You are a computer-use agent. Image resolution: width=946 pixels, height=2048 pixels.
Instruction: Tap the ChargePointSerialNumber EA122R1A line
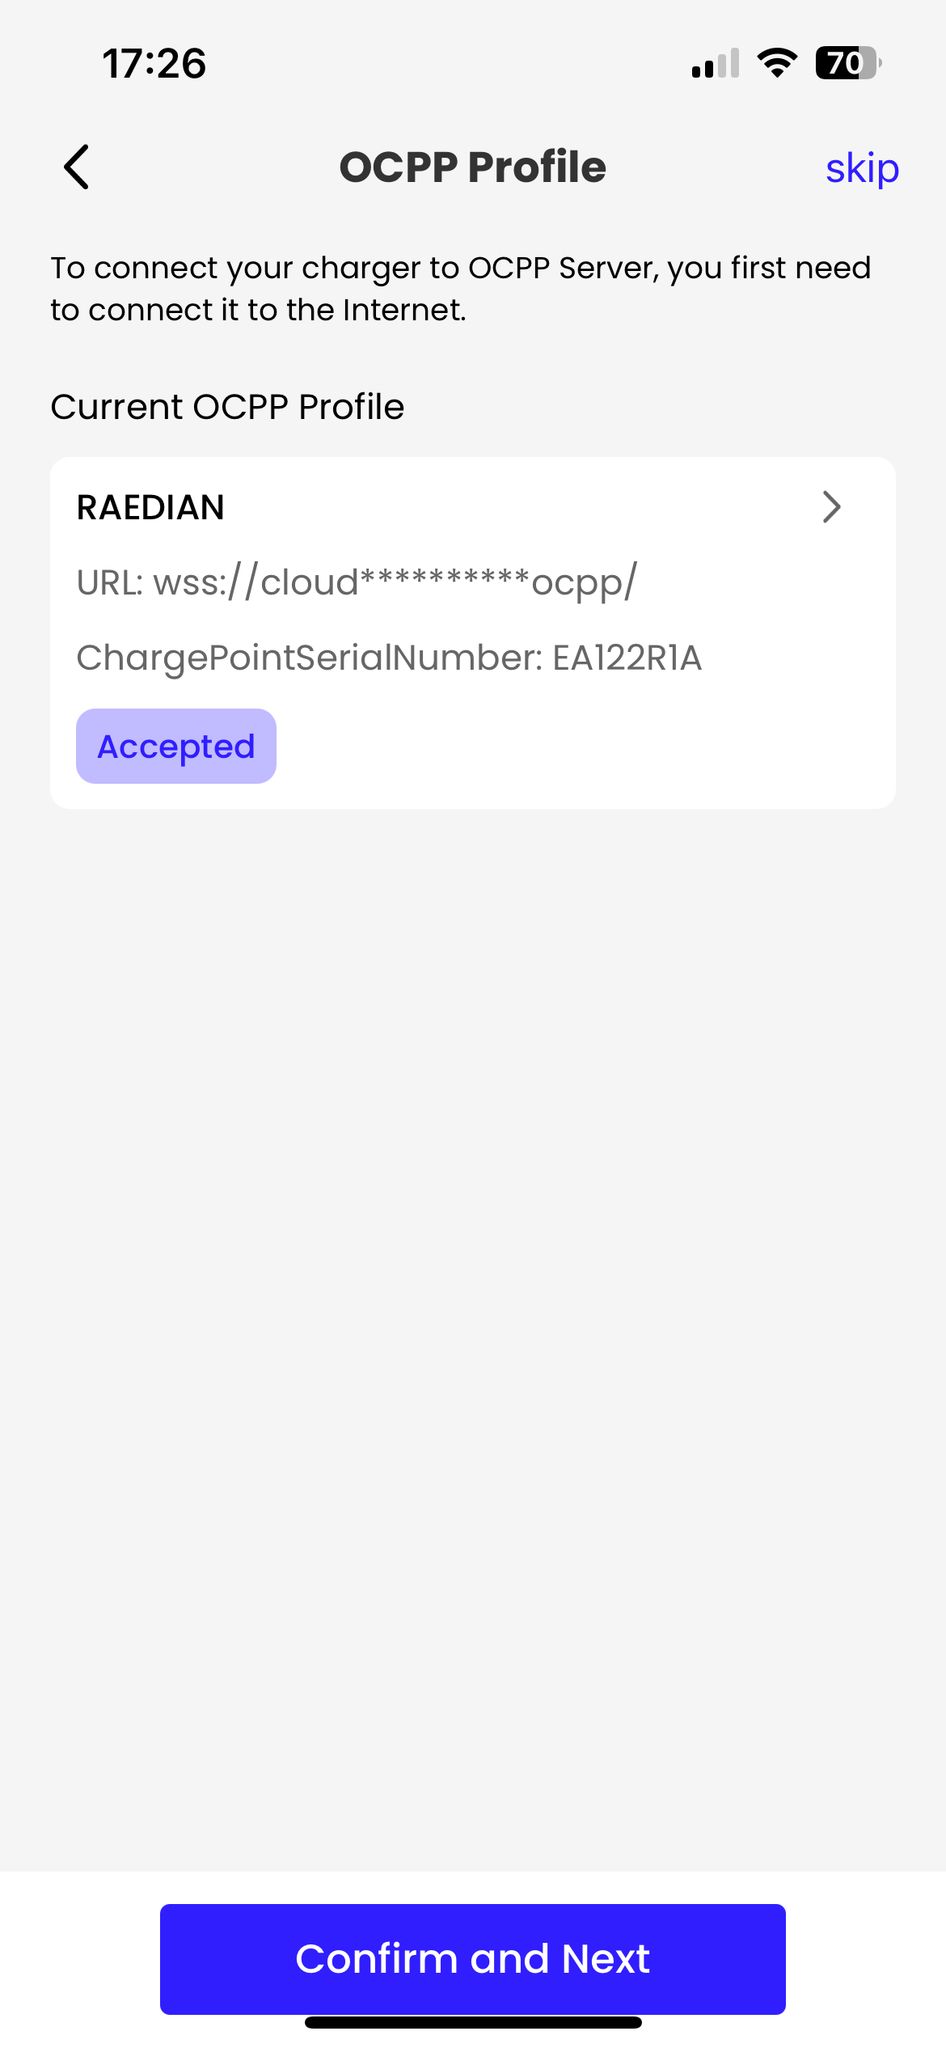(x=389, y=658)
